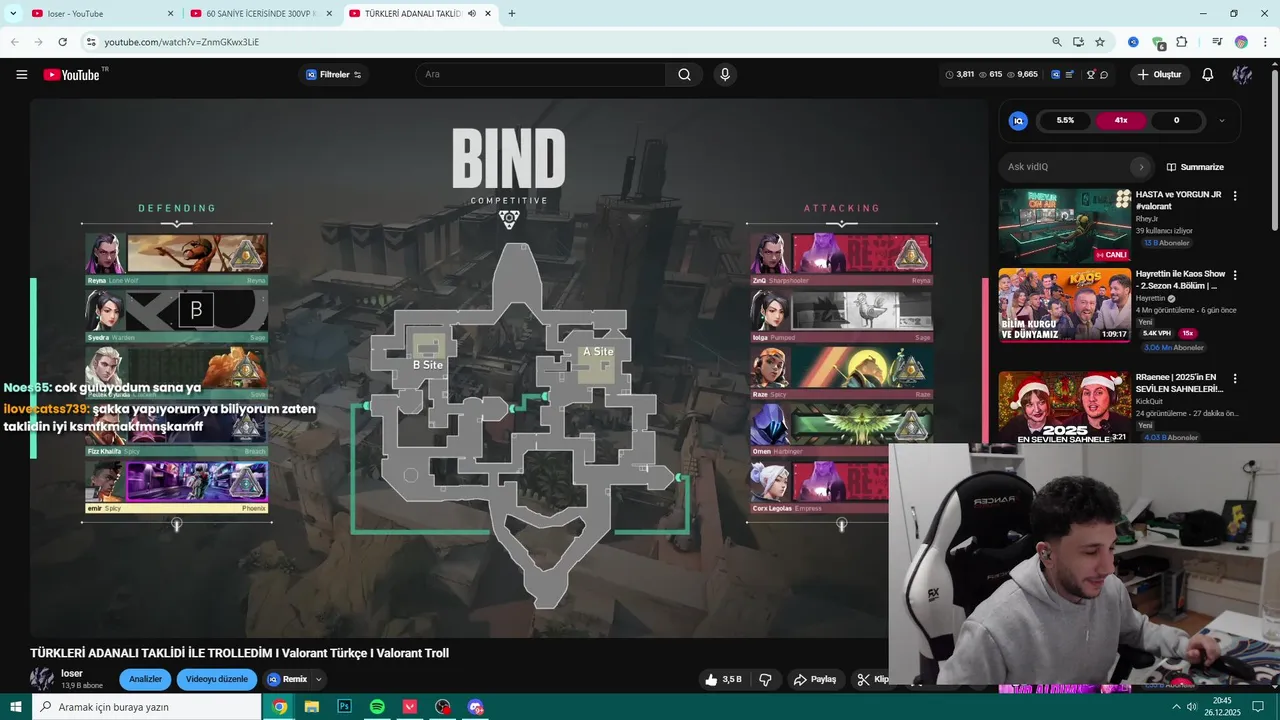The height and width of the screenshot is (720, 1280).
Task: Expand the Remix button dropdown arrow
Action: click(x=319, y=680)
